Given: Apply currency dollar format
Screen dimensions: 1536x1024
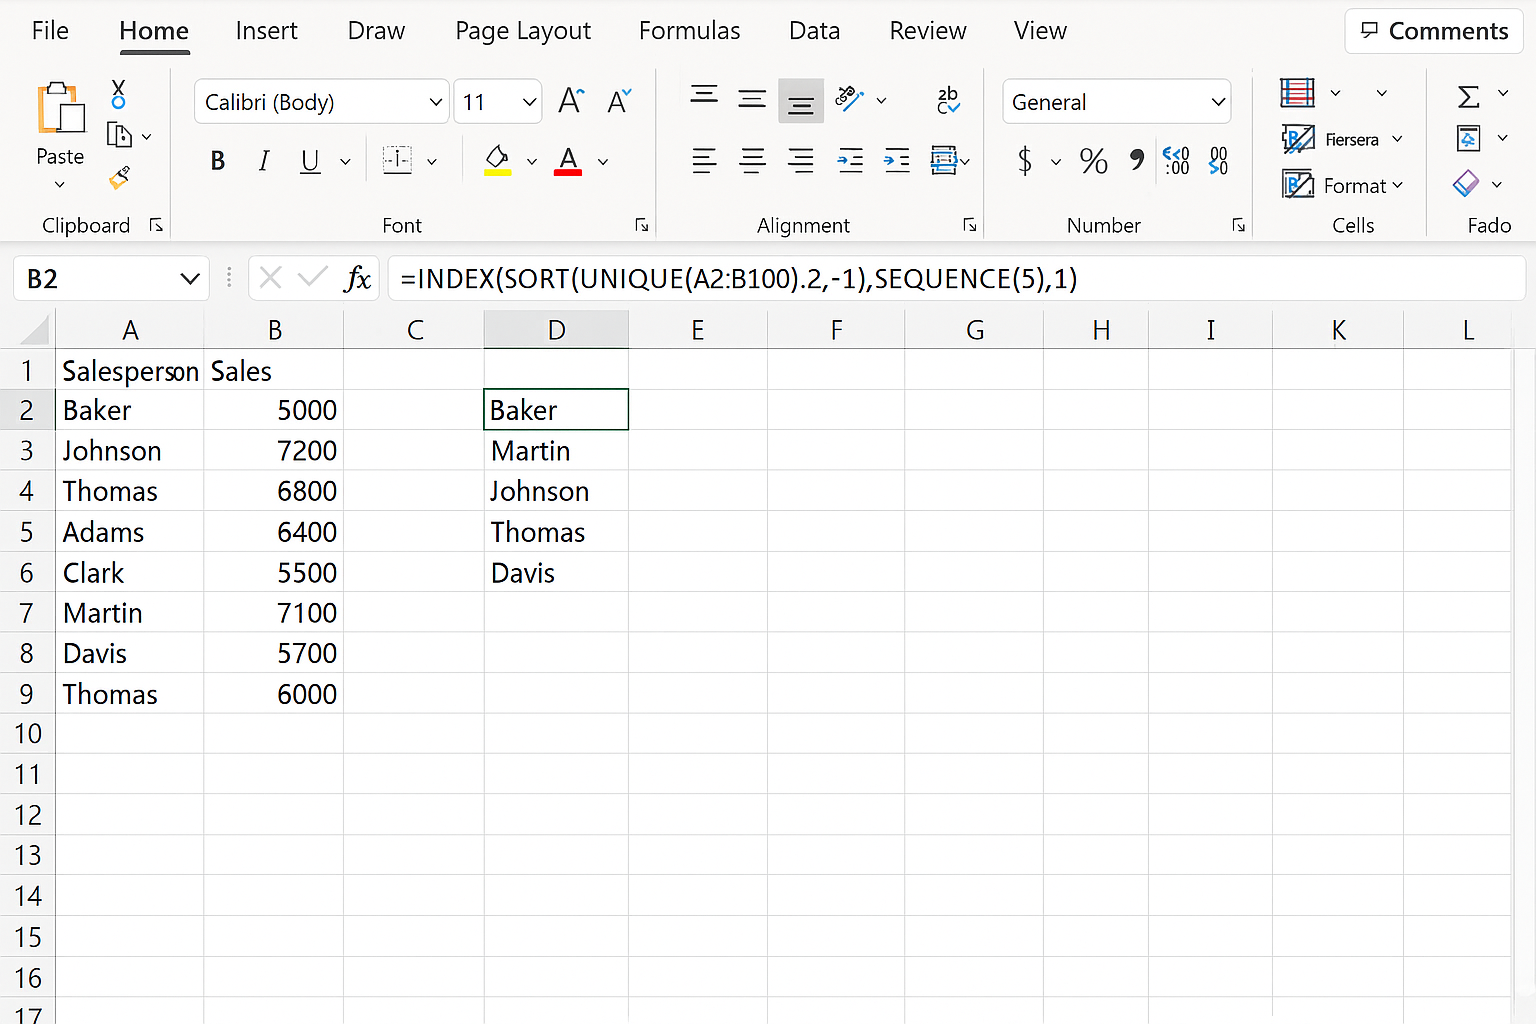Looking at the screenshot, I should (1025, 160).
